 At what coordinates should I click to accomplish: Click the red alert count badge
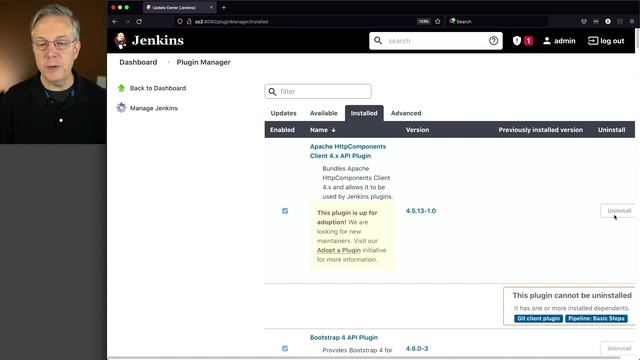coord(528,41)
